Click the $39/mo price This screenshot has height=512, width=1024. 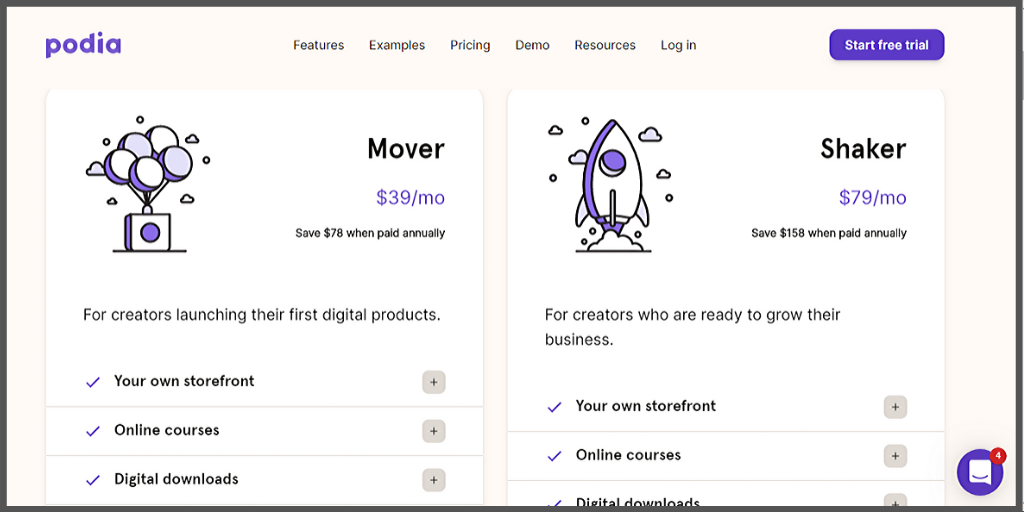click(410, 197)
